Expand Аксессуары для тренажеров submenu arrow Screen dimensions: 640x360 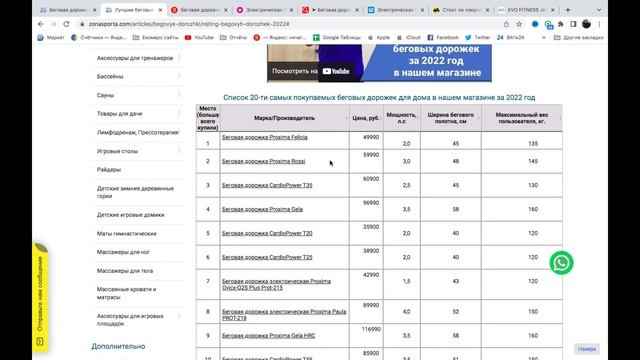click(x=179, y=58)
